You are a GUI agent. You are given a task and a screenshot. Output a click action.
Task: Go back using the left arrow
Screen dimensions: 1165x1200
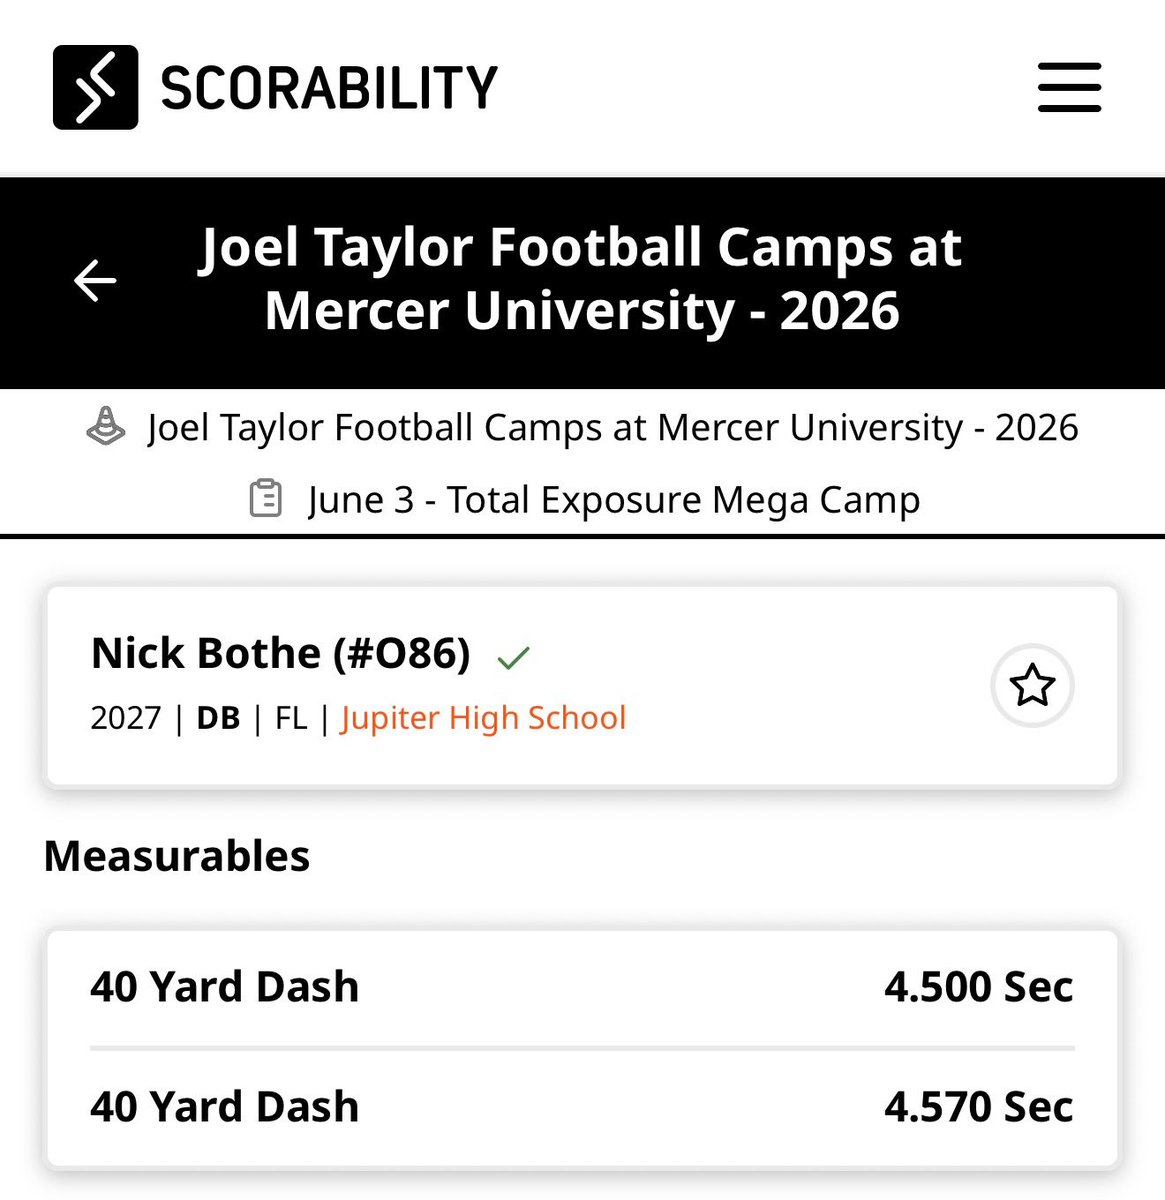point(95,280)
